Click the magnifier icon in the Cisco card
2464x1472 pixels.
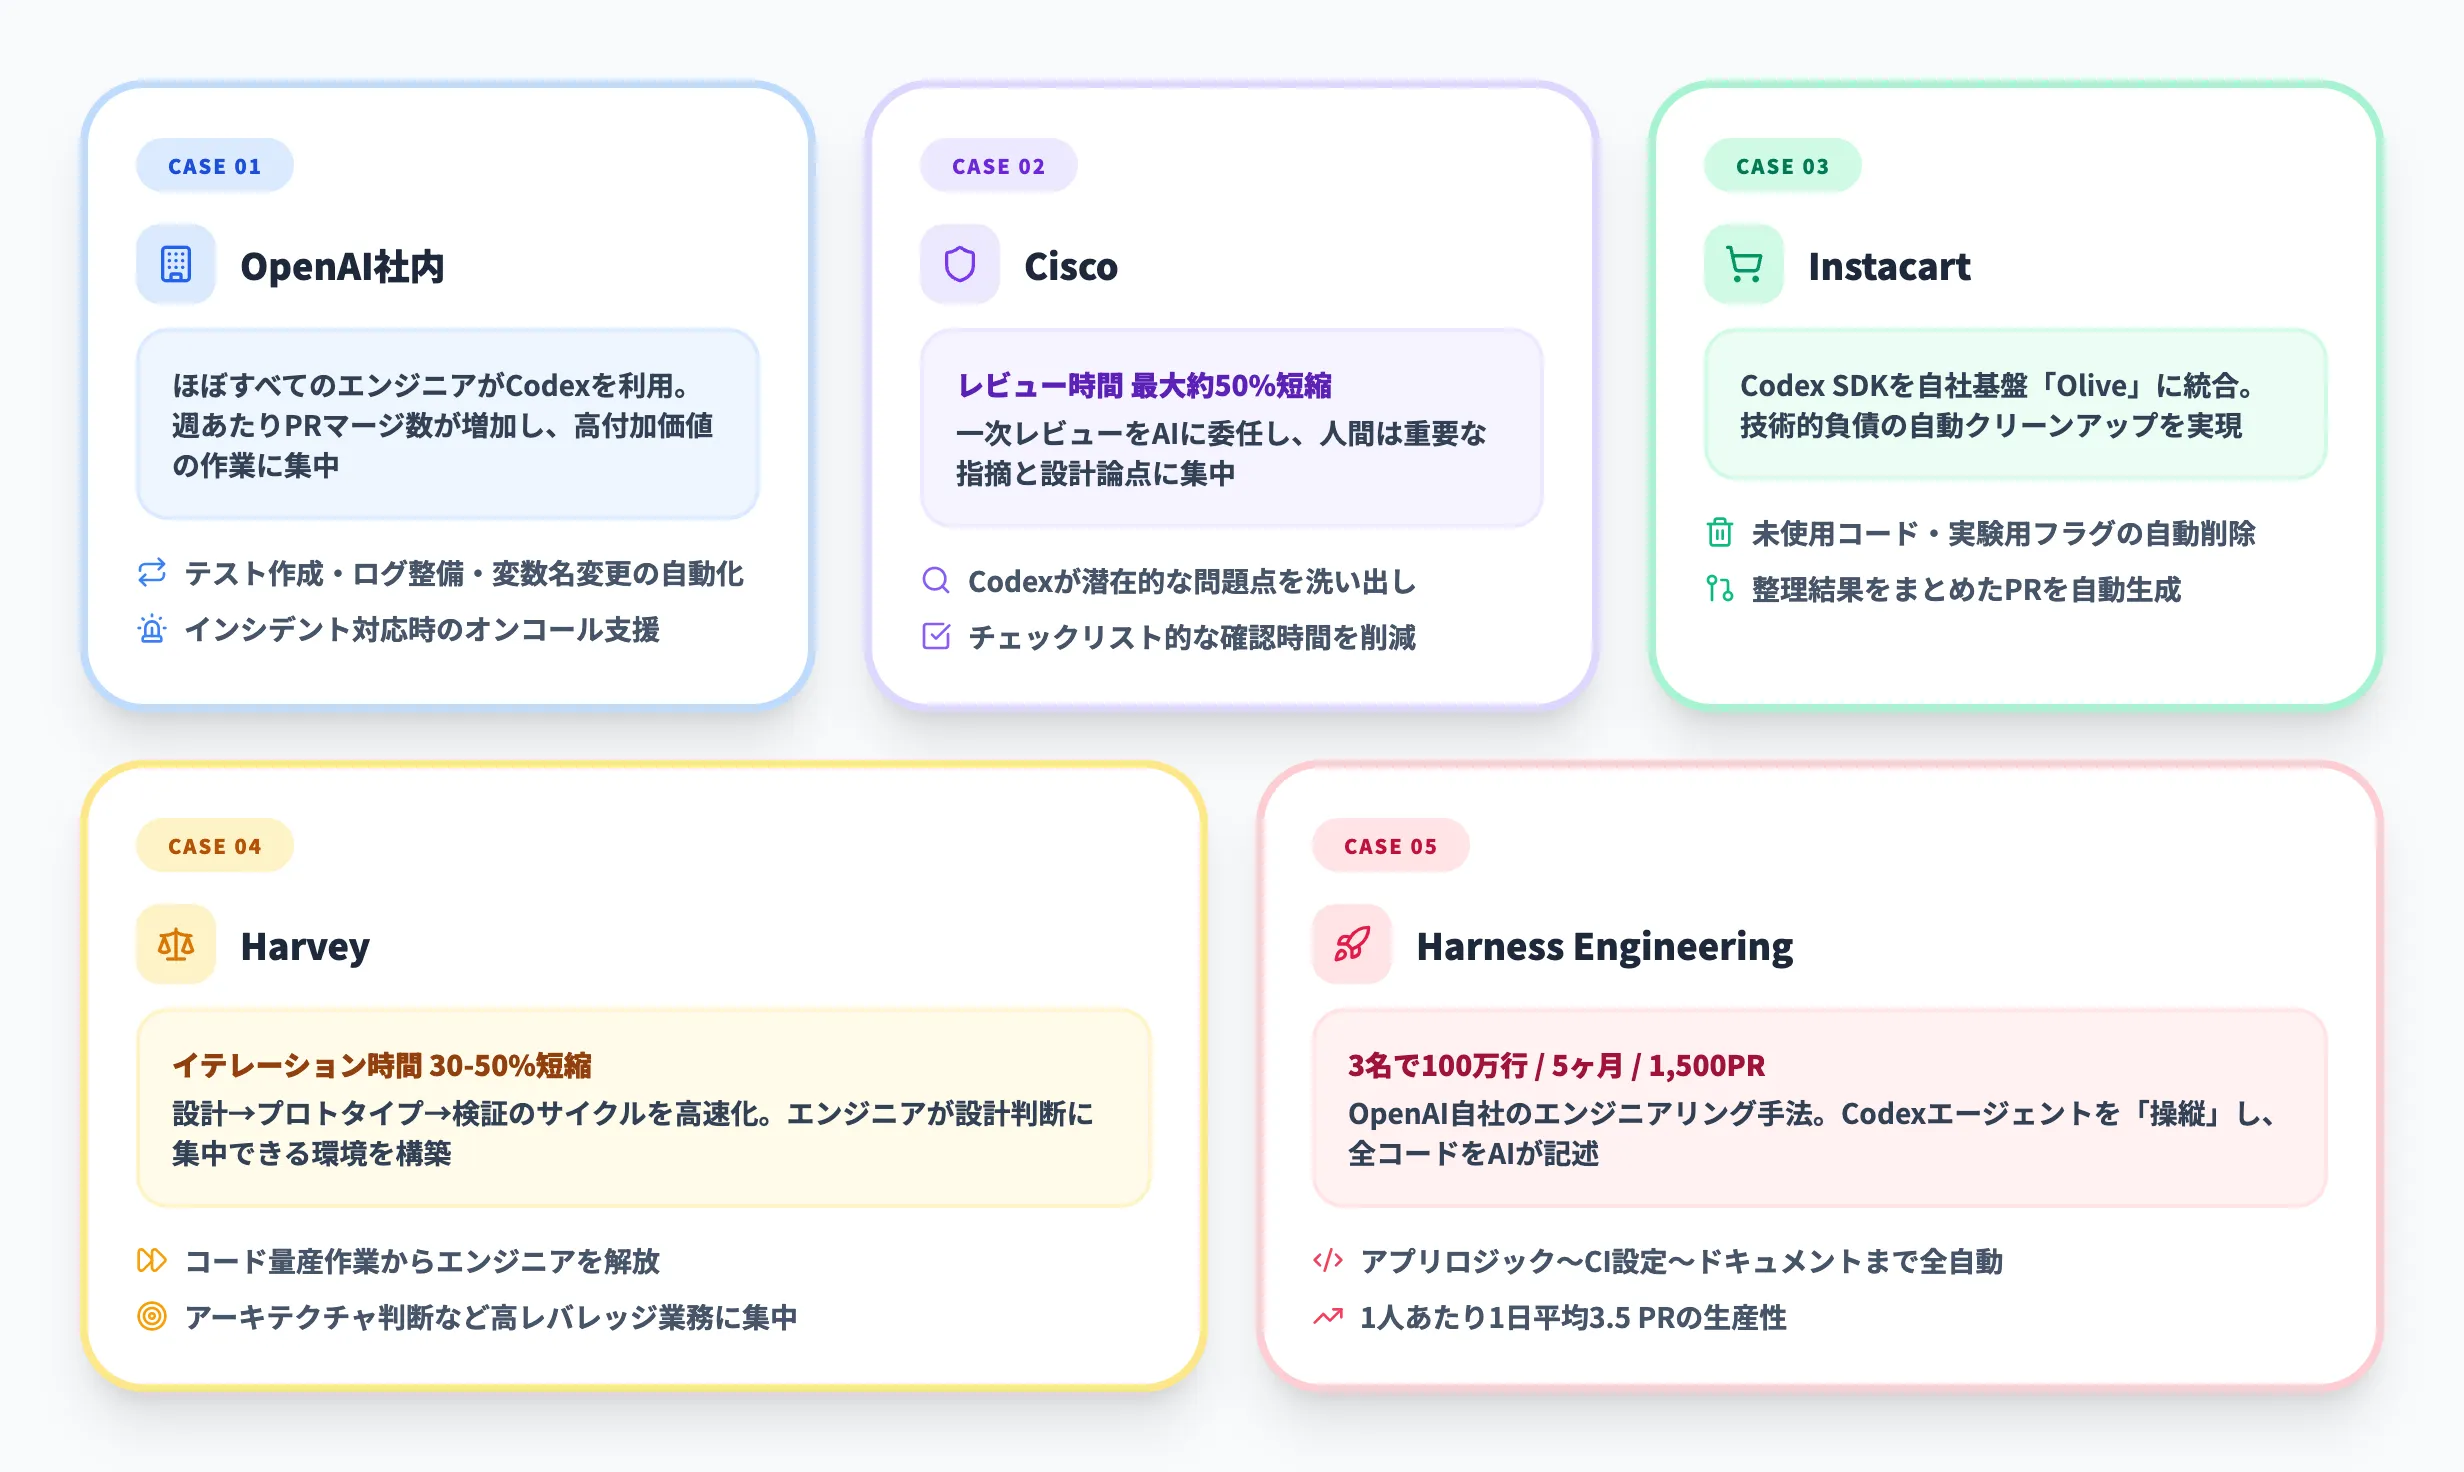(936, 579)
